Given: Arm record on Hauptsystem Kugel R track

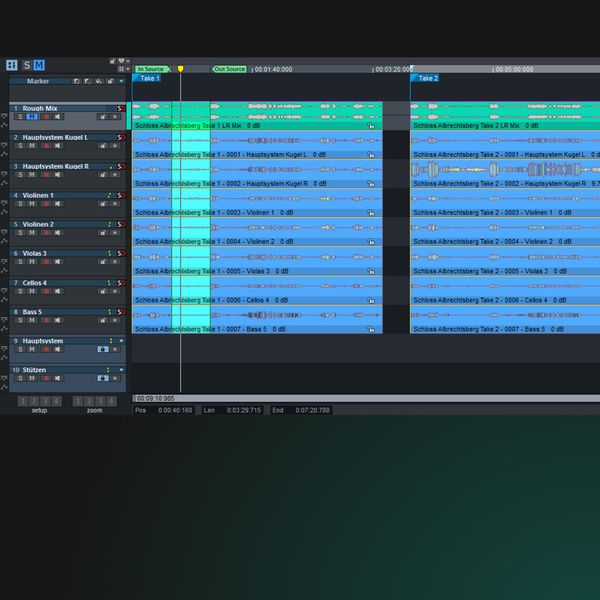Looking at the screenshot, I should (x=46, y=175).
